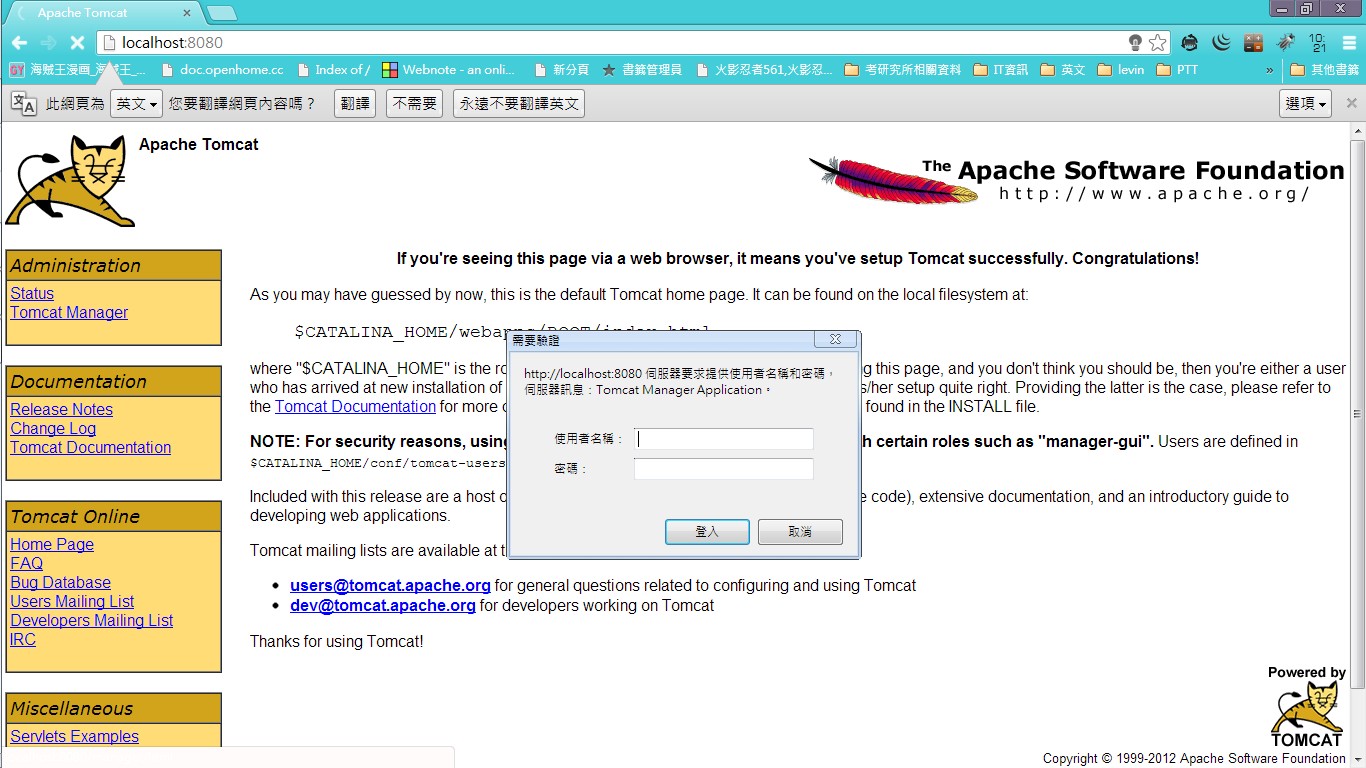Bookmark this page with the star icon
The width and height of the screenshot is (1366, 768).
point(1157,42)
